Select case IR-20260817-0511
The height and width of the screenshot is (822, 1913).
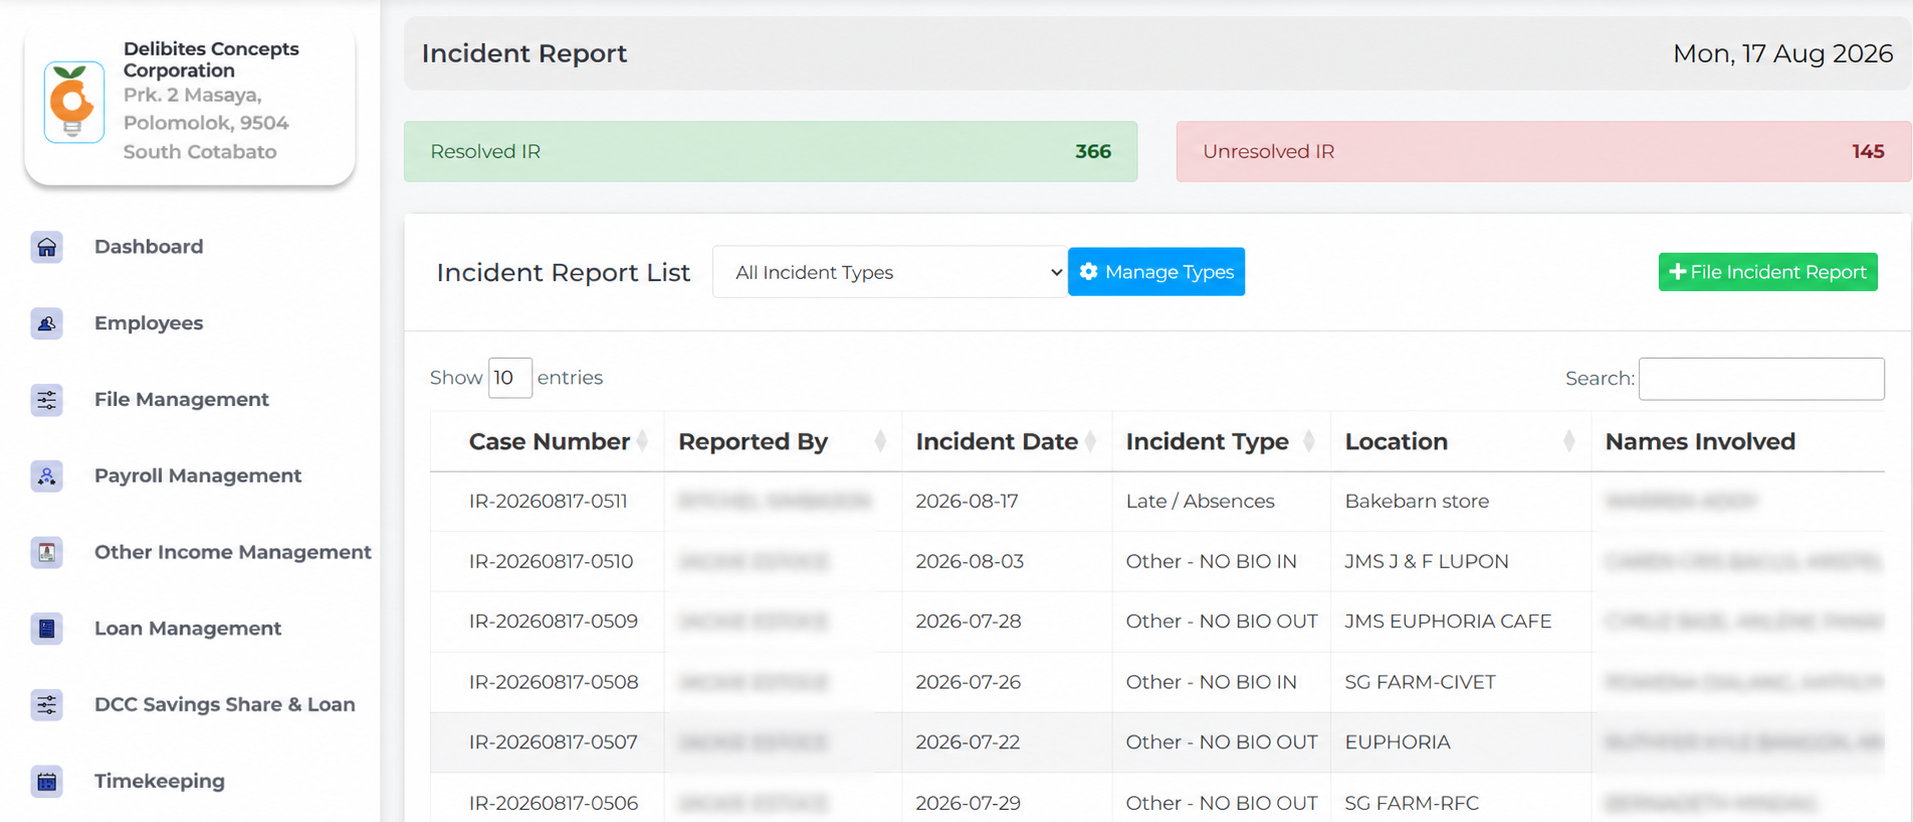[548, 501]
